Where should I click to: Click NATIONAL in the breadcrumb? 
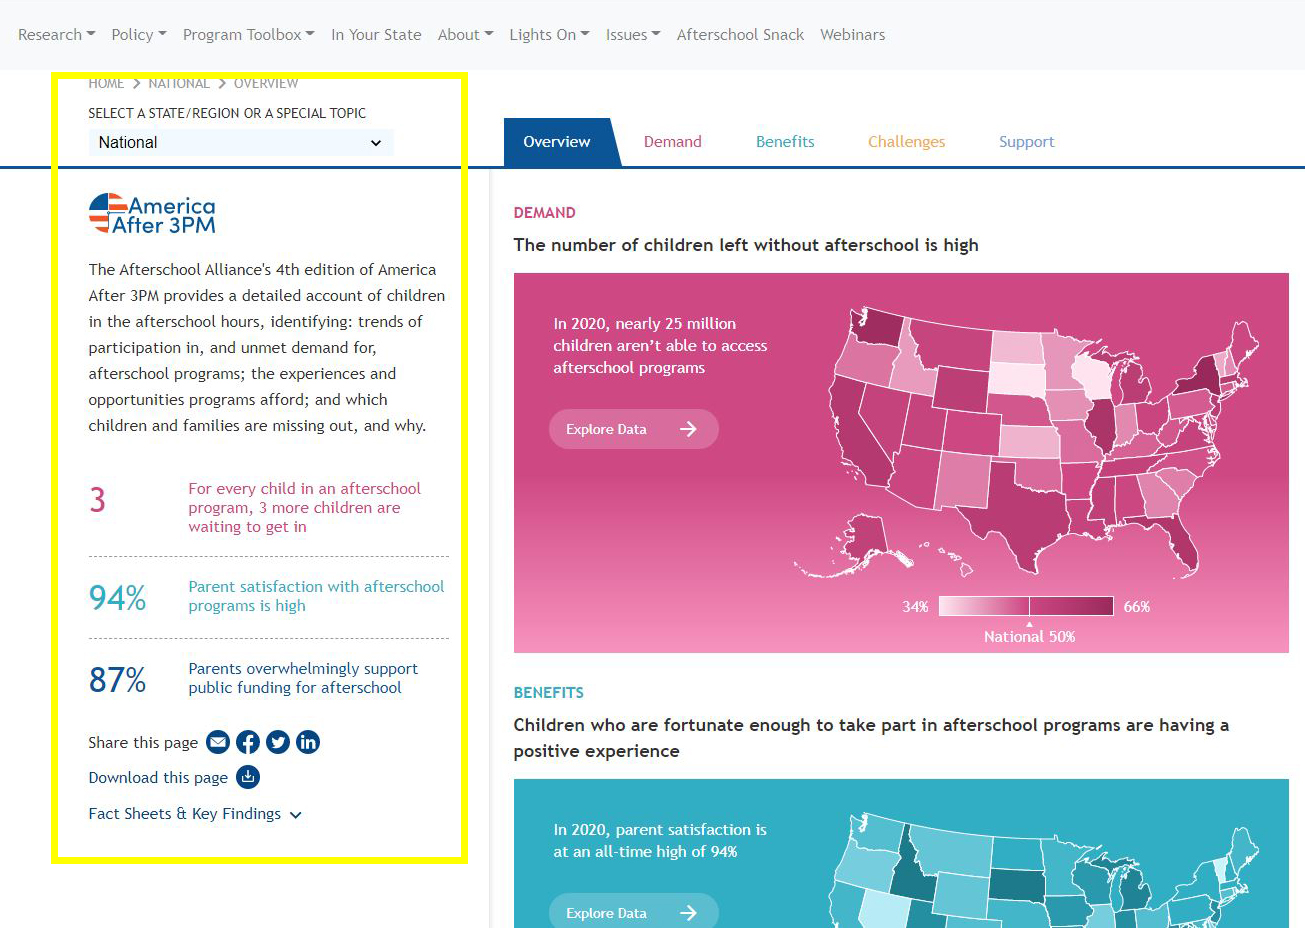pyautogui.click(x=179, y=83)
